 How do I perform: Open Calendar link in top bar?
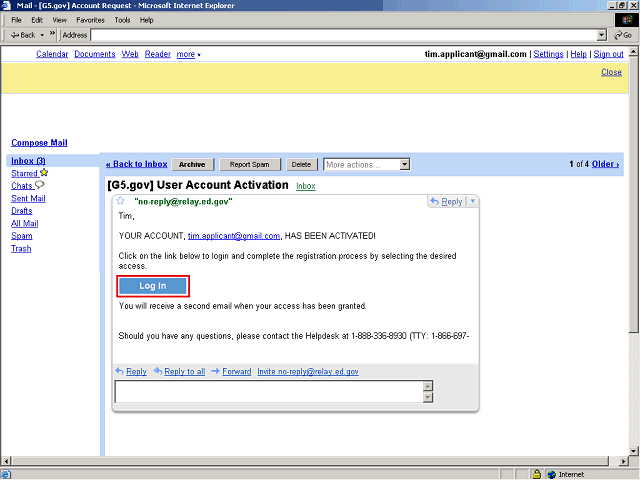pyautogui.click(x=52, y=54)
